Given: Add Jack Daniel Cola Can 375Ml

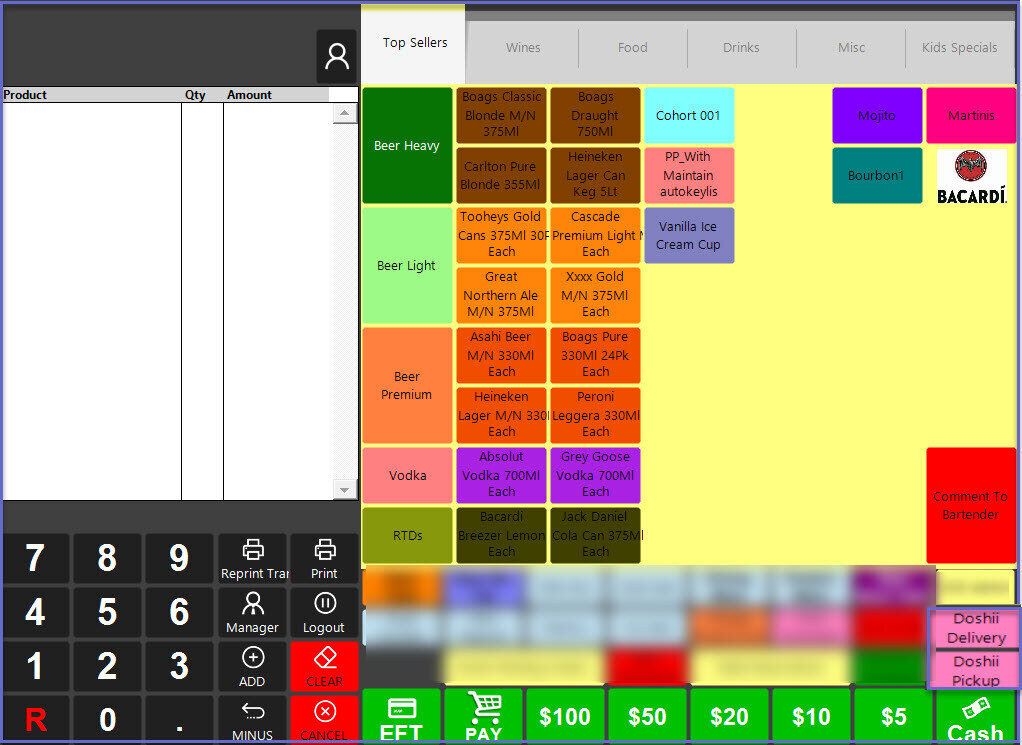Looking at the screenshot, I should coord(595,534).
